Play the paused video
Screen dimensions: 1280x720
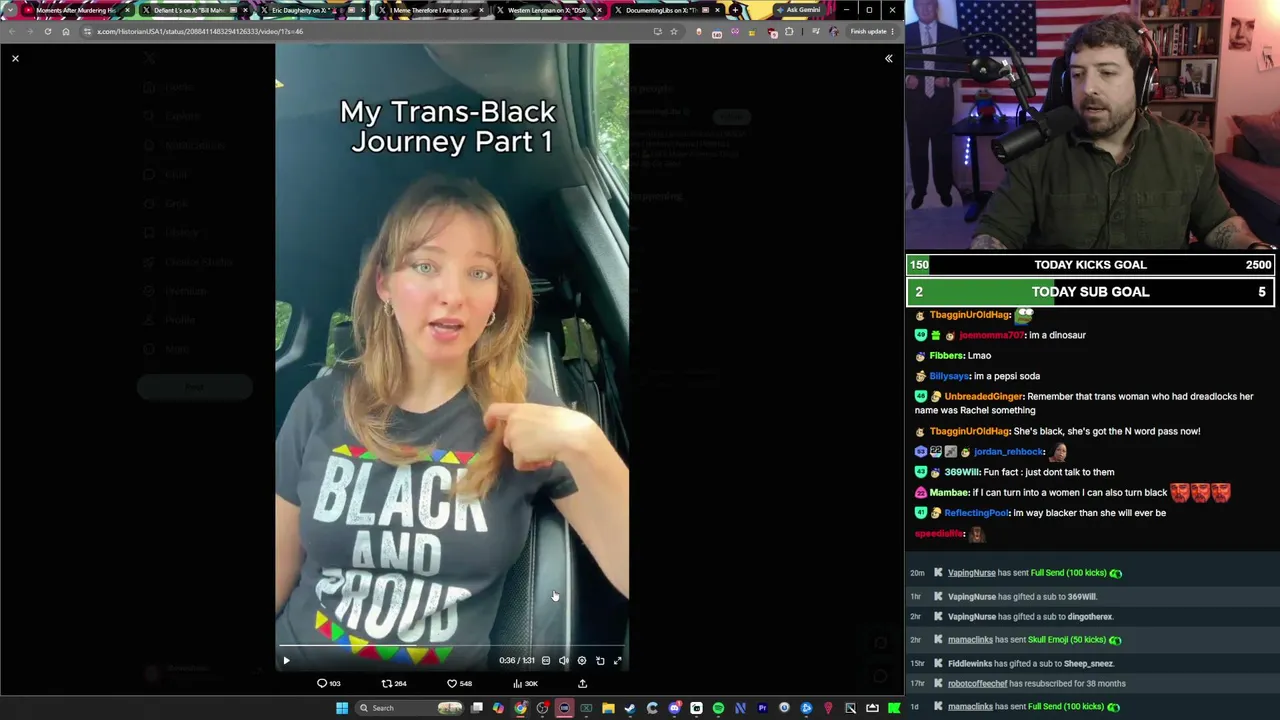point(286,660)
